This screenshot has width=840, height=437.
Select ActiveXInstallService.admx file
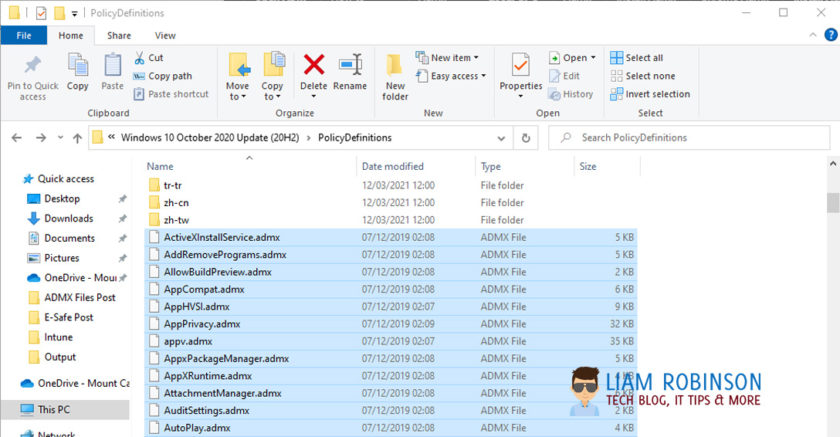pyautogui.click(x=391, y=237)
